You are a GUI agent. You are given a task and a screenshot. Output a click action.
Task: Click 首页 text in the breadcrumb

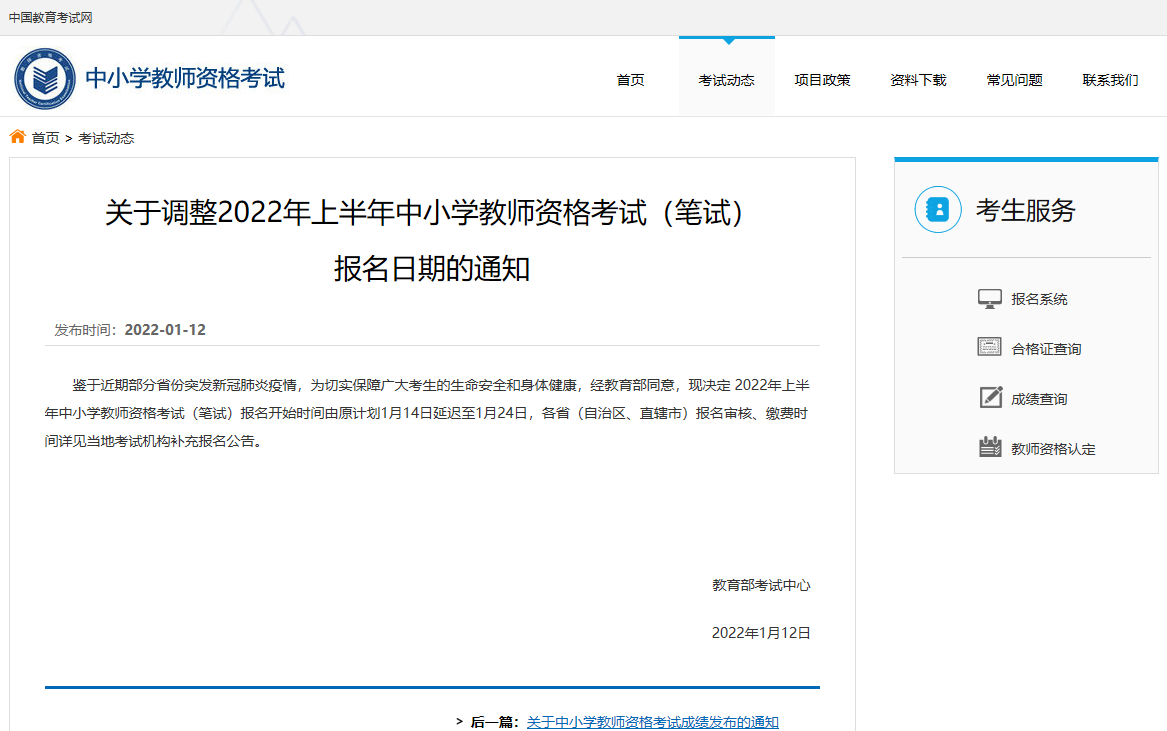(45, 138)
